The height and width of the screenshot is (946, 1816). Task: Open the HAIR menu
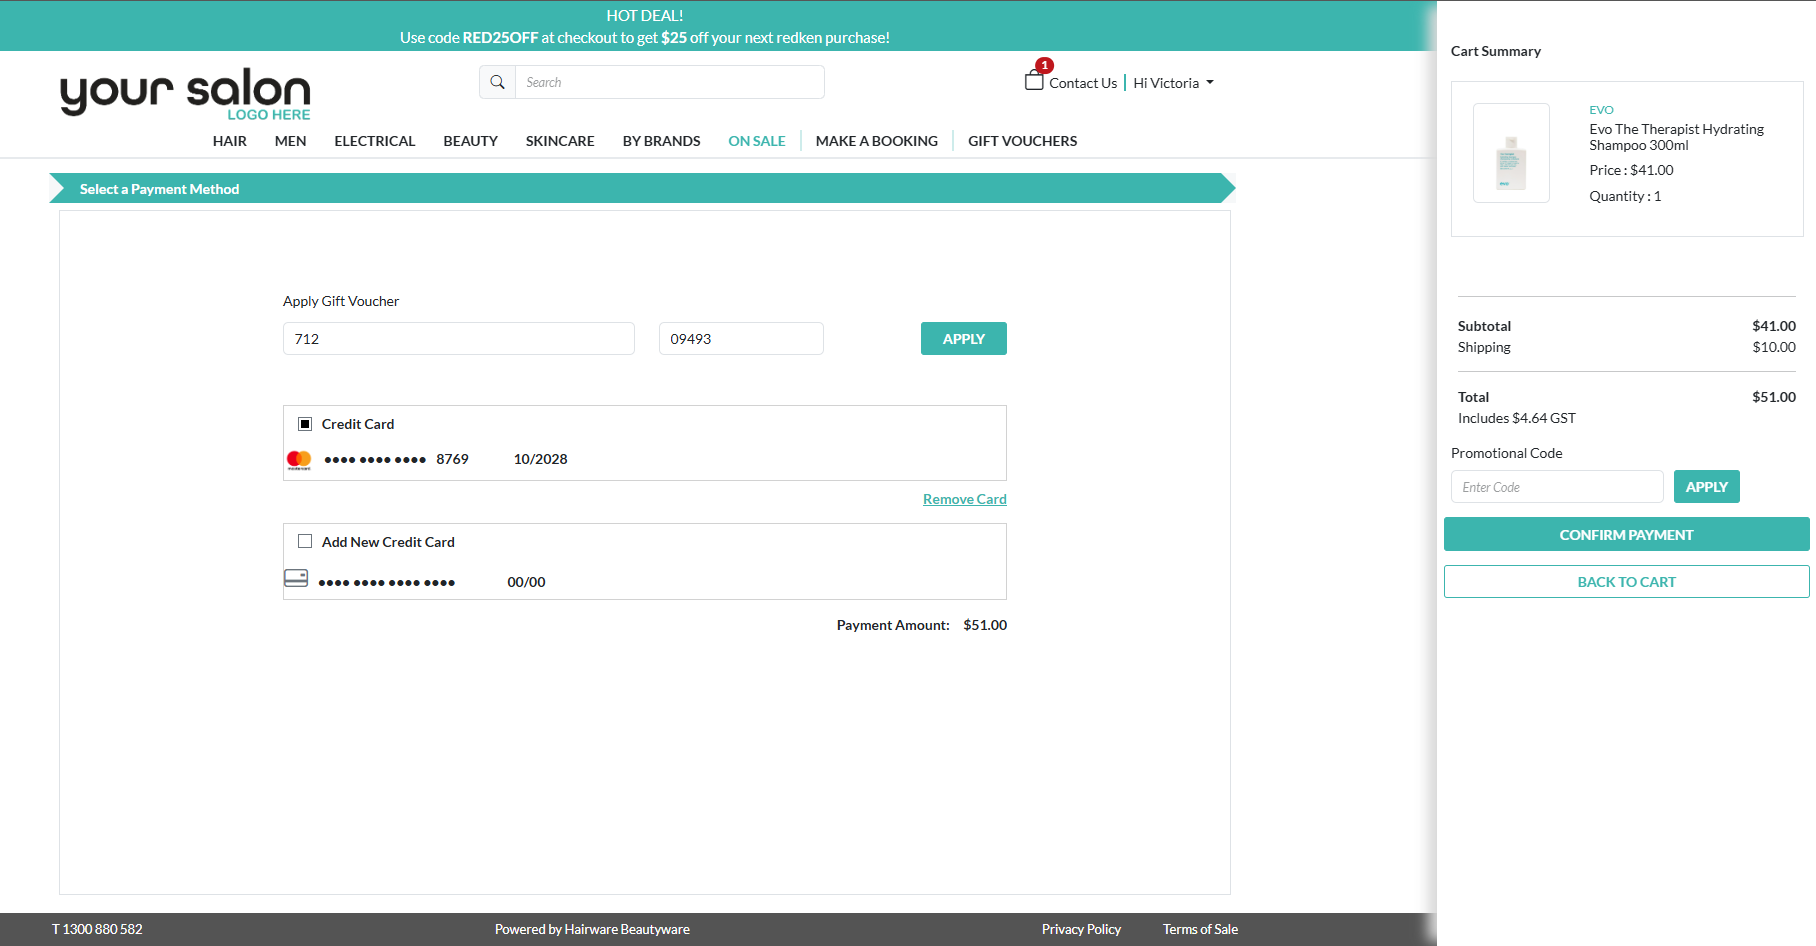[x=229, y=141]
